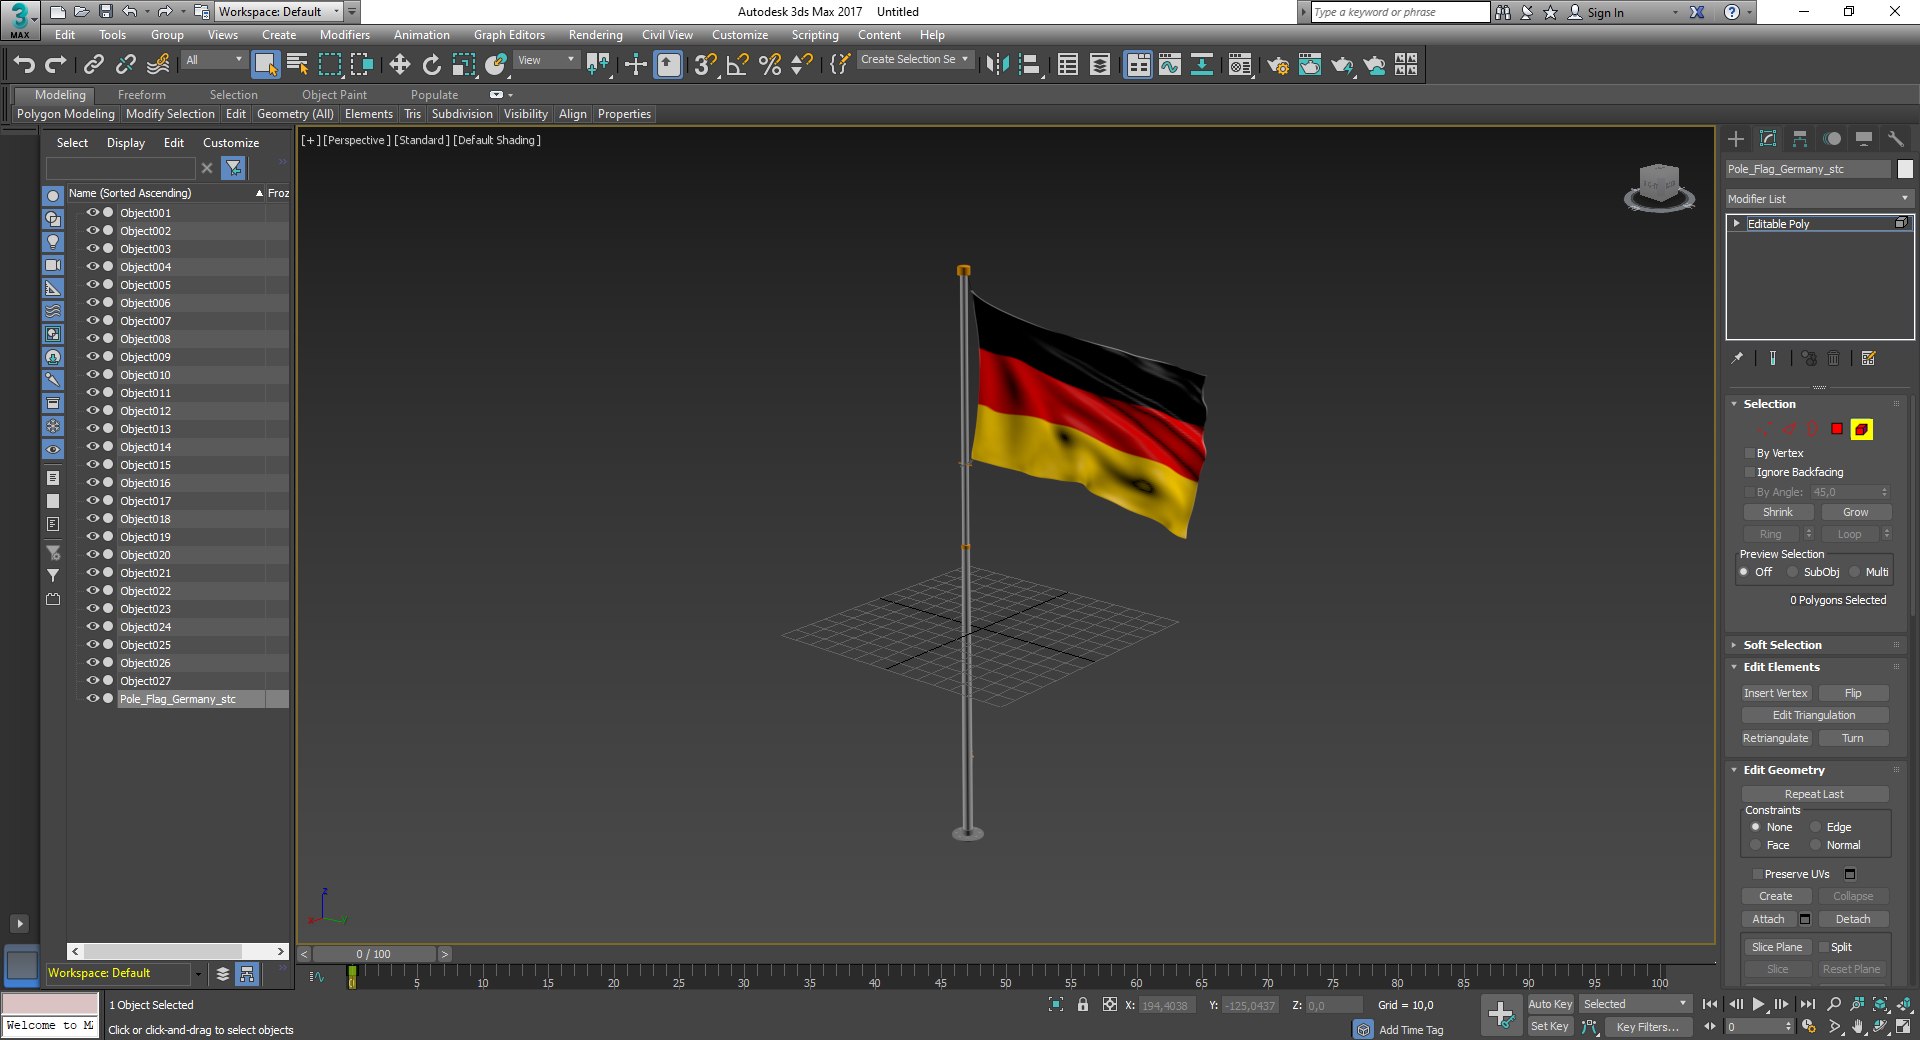Hide Object005 using its eye icon
1920x1040 pixels.
coord(92,285)
